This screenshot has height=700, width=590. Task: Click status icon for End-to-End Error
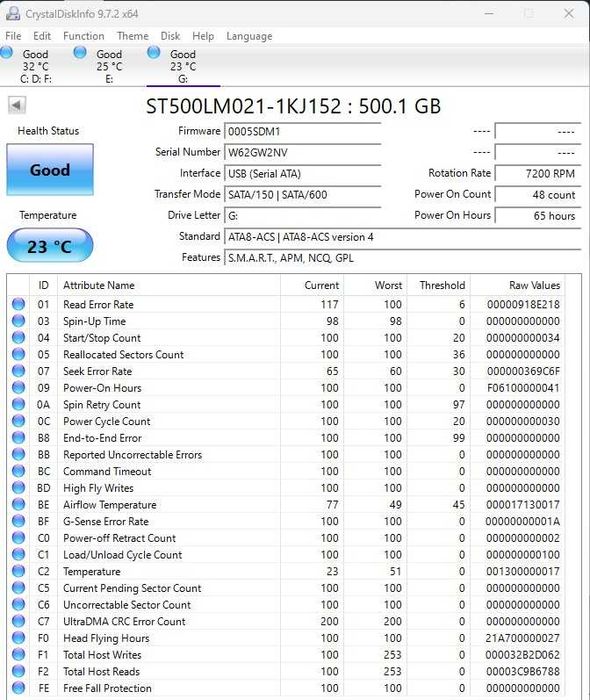coord(18,438)
